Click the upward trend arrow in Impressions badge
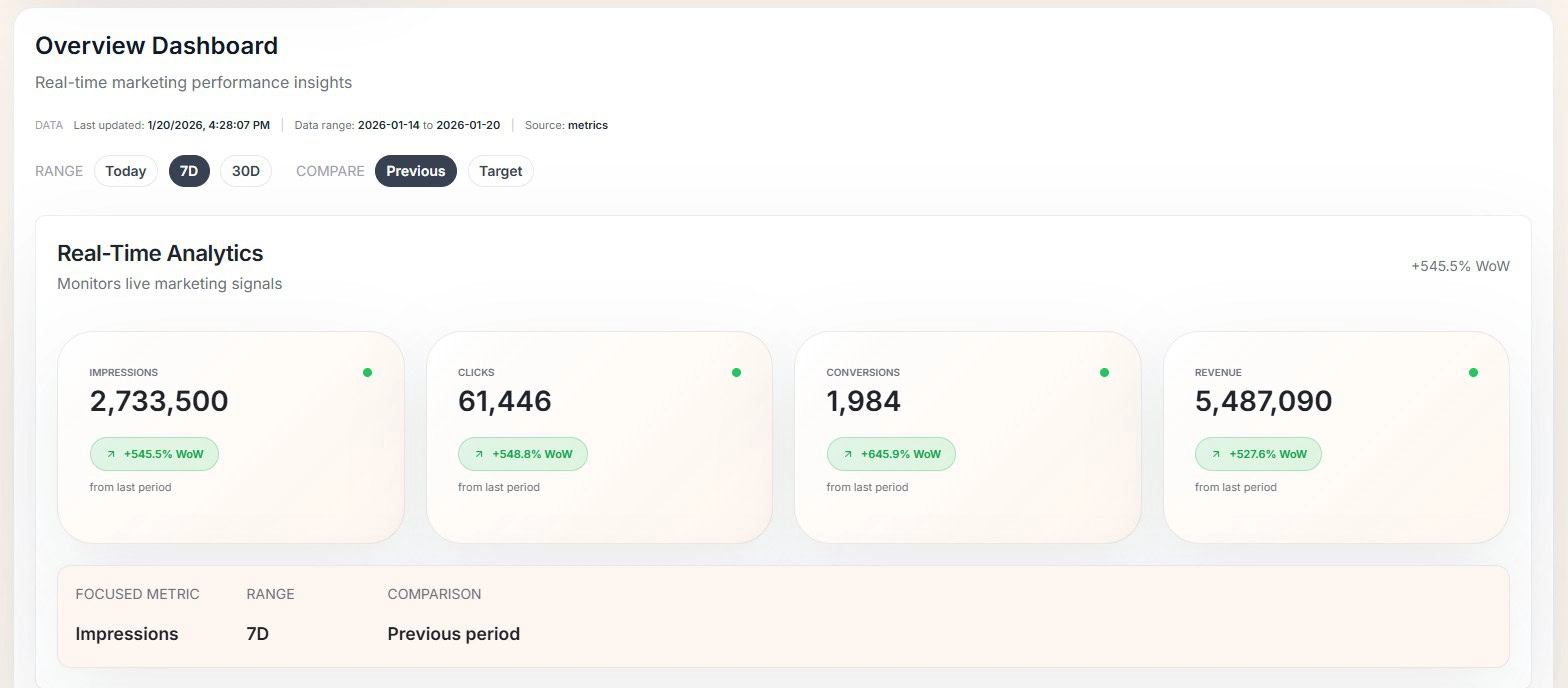 (110, 454)
